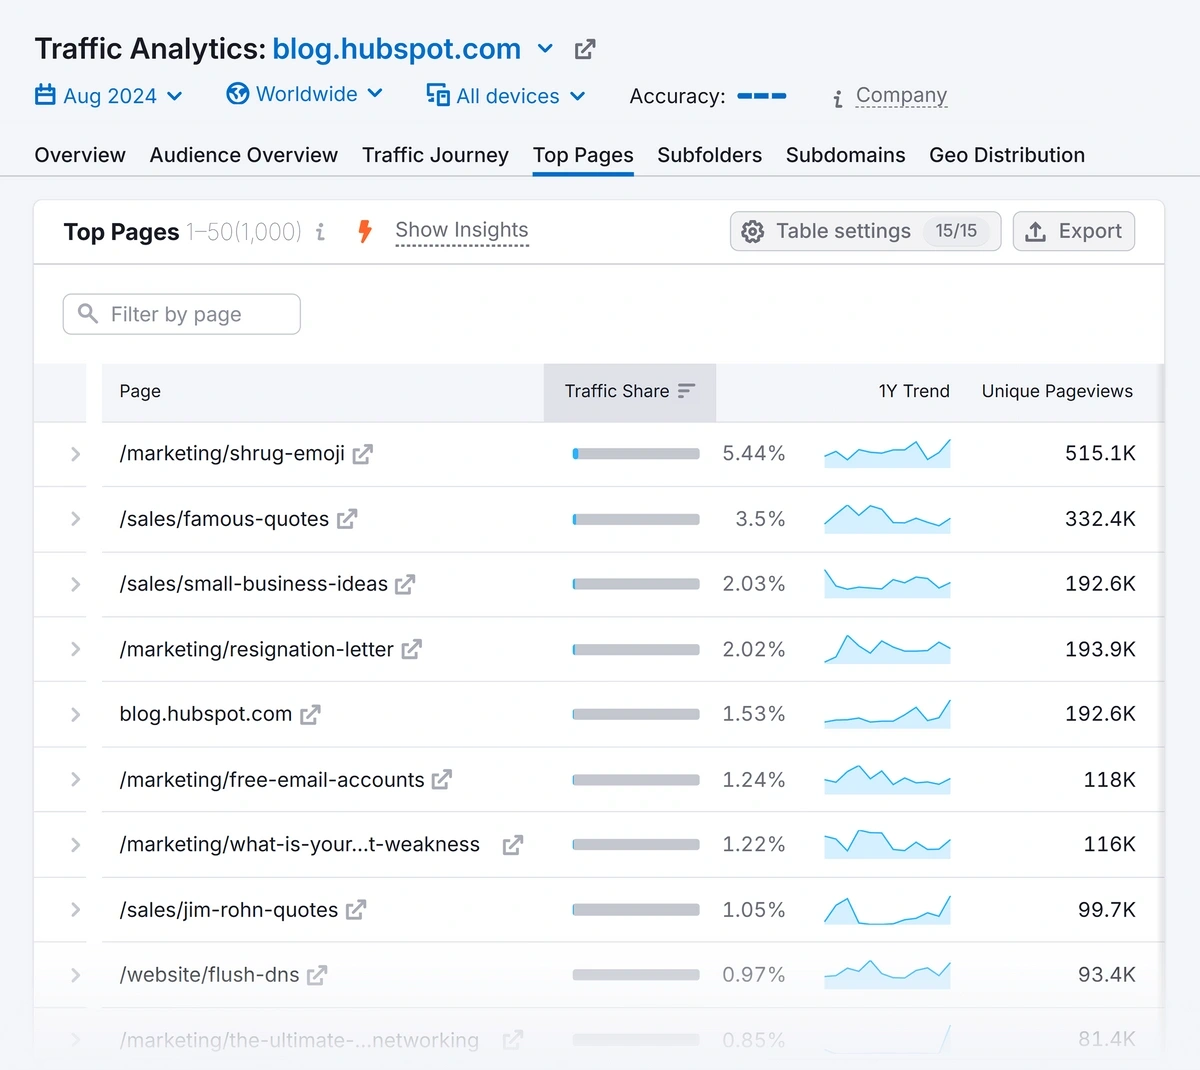The image size is (1200, 1070).
Task: Open external link for /sales/famous-quotes
Action: pyautogui.click(x=347, y=519)
